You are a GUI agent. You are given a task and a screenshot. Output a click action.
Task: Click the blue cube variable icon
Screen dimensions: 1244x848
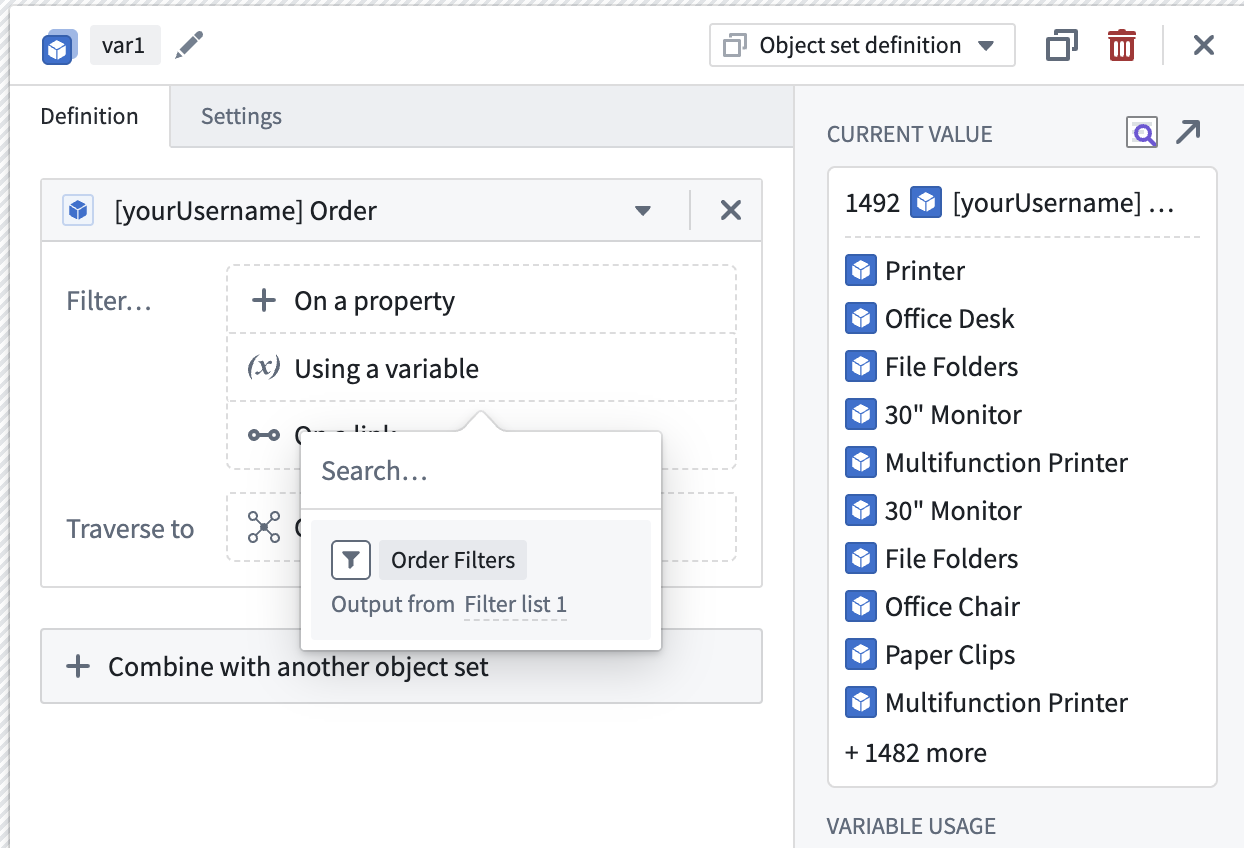point(57,47)
